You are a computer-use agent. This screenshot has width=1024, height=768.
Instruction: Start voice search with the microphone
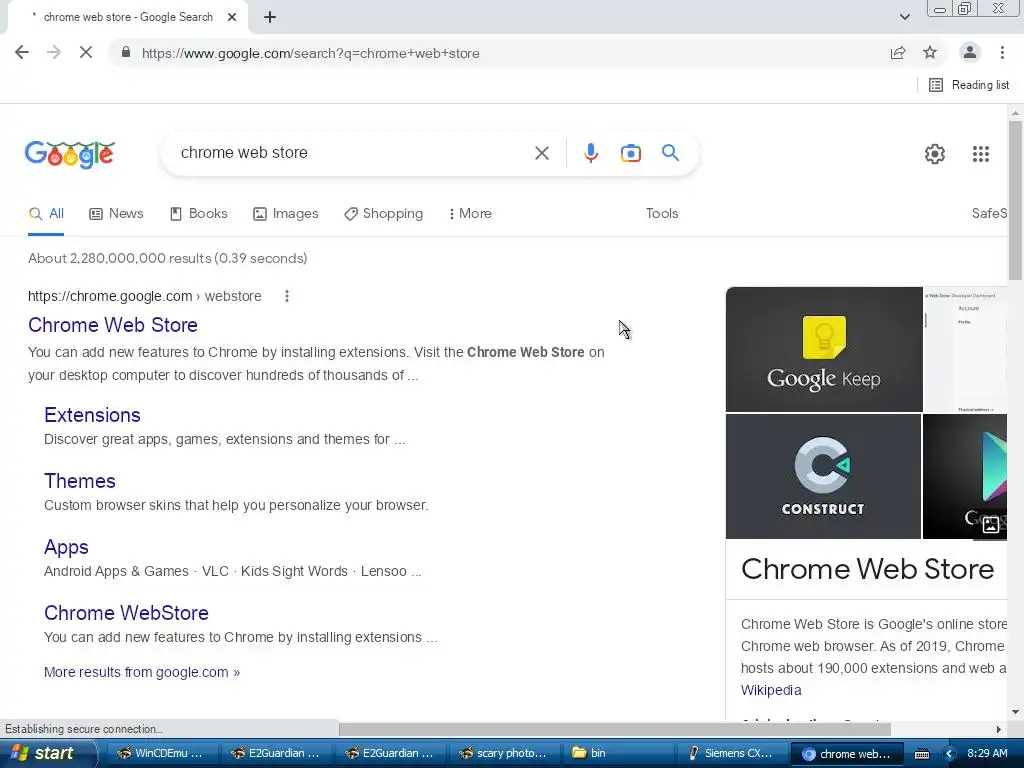click(590, 153)
